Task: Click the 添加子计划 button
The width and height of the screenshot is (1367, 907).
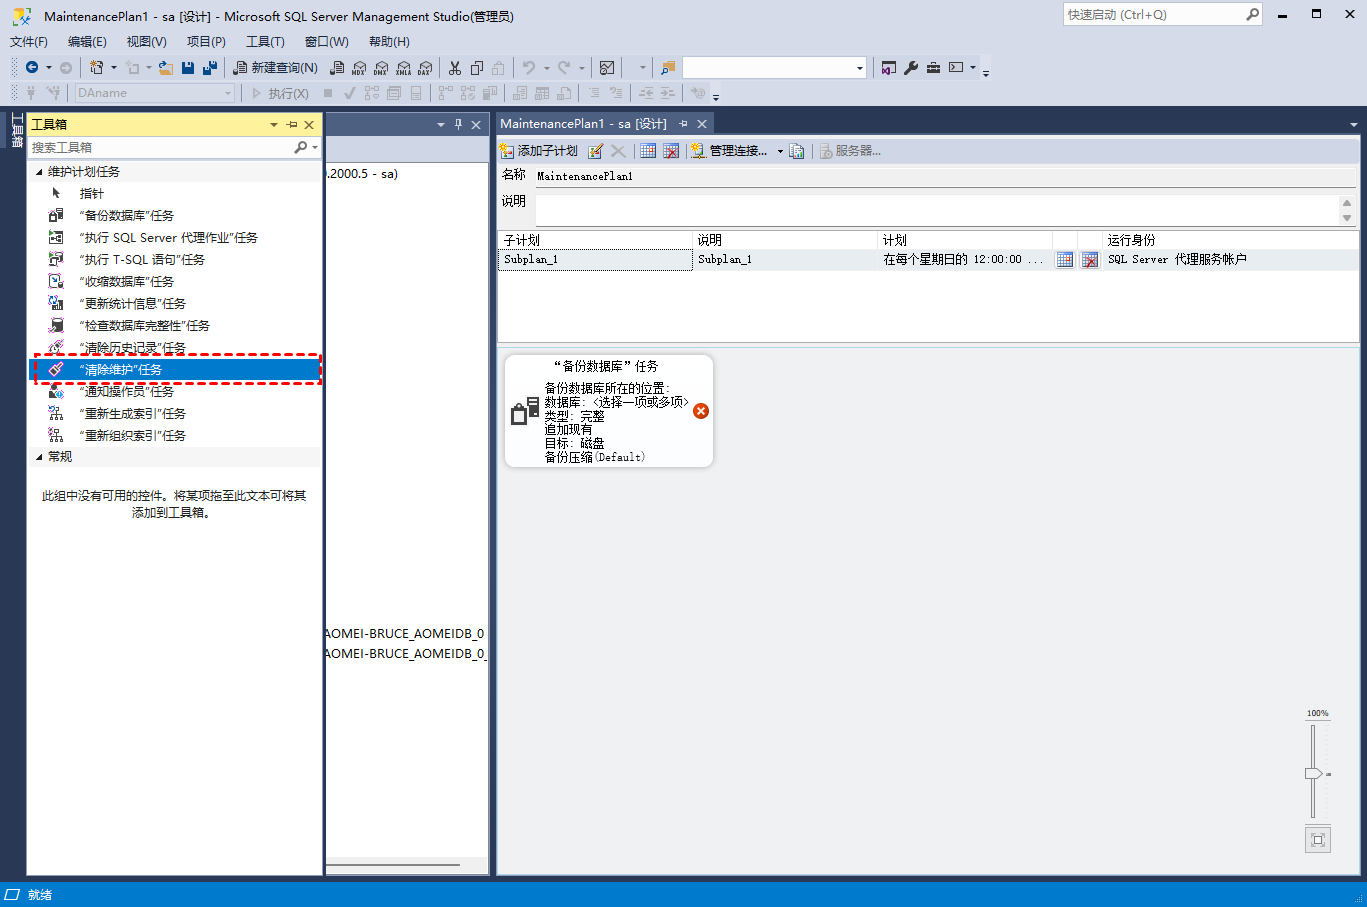Action: [539, 151]
